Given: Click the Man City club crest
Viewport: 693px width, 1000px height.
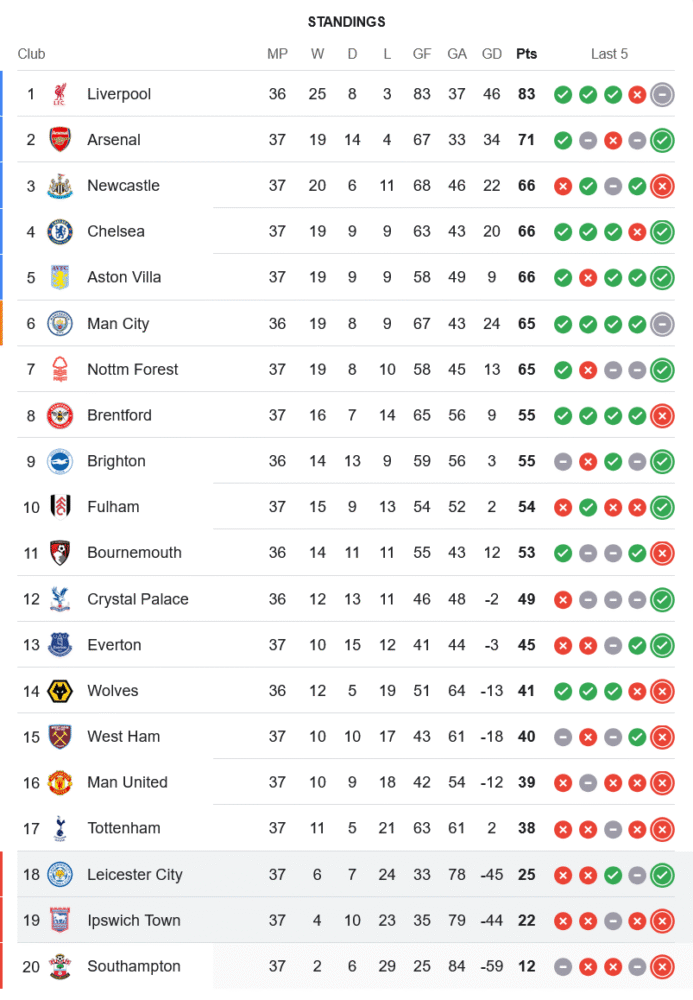Looking at the screenshot, I should pyautogui.click(x=60, y=323).
